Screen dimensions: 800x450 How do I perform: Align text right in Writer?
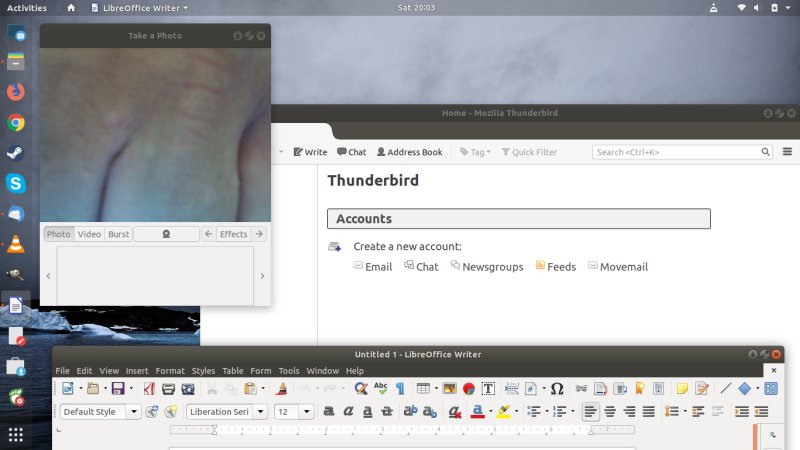[629, 411]
